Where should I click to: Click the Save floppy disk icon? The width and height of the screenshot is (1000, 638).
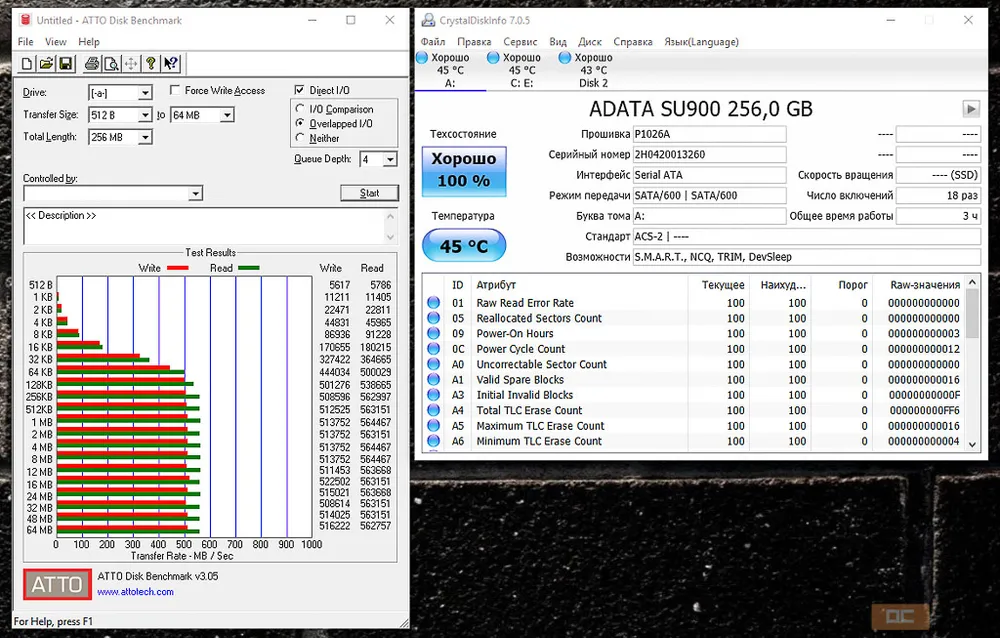[65, 64]
